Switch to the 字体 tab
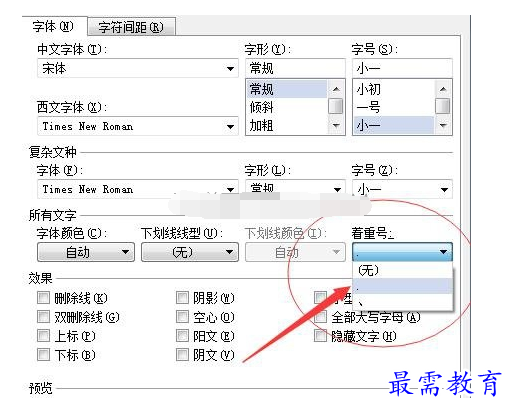510x415 pixels. pos(53,26)
